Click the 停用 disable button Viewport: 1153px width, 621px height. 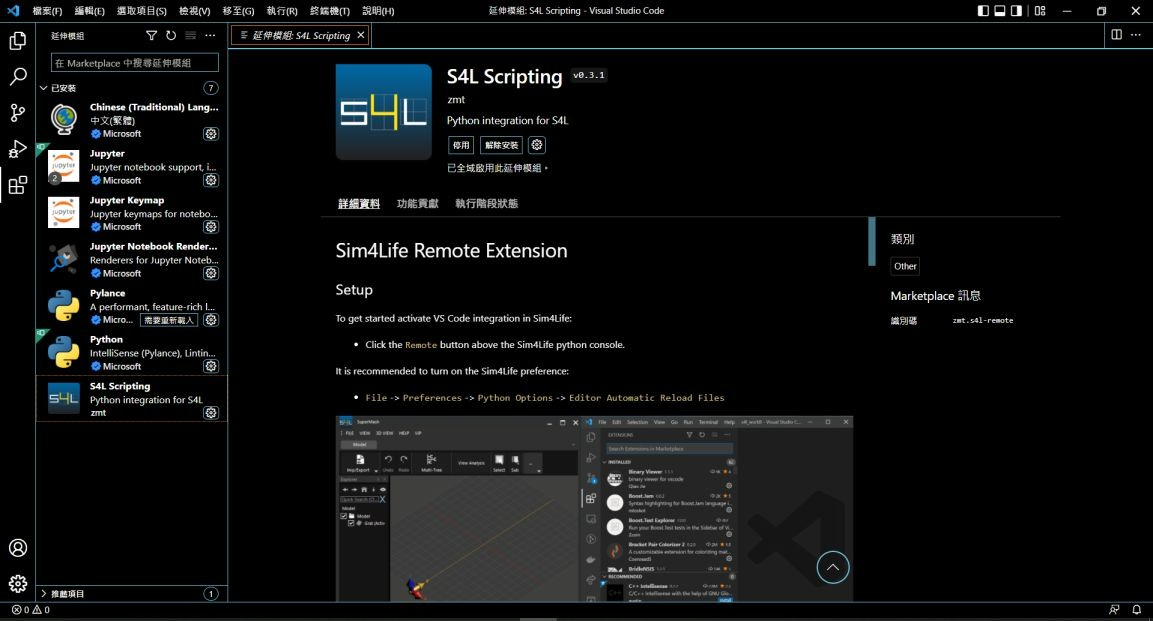pos(460,145)
